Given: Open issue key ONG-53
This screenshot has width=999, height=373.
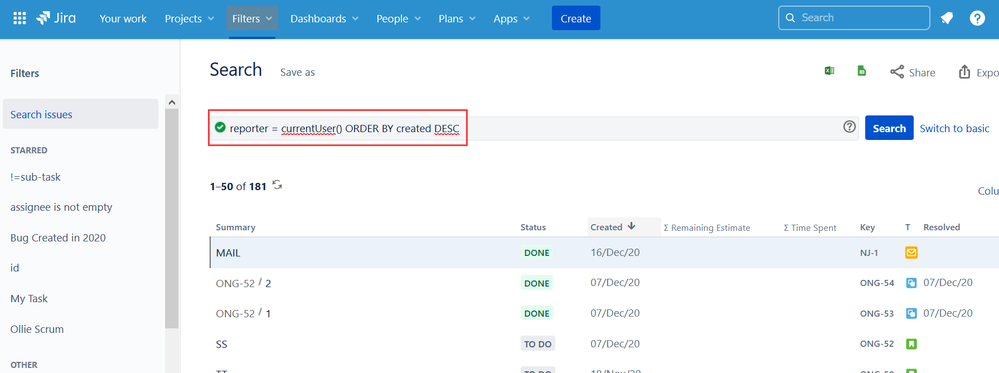Looking at the screenshot, I should (877, 314).
